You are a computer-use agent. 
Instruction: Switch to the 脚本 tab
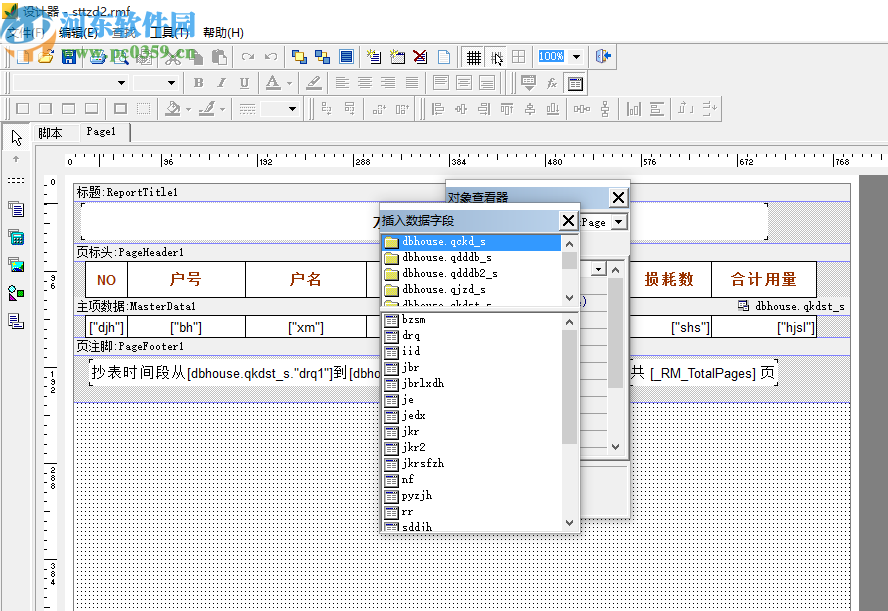51,133
